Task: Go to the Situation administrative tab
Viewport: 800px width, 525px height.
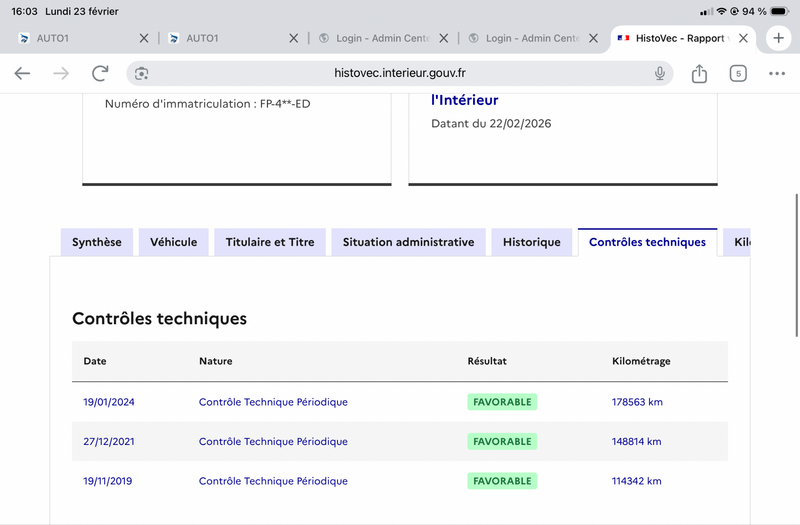Action: [408, 242]
